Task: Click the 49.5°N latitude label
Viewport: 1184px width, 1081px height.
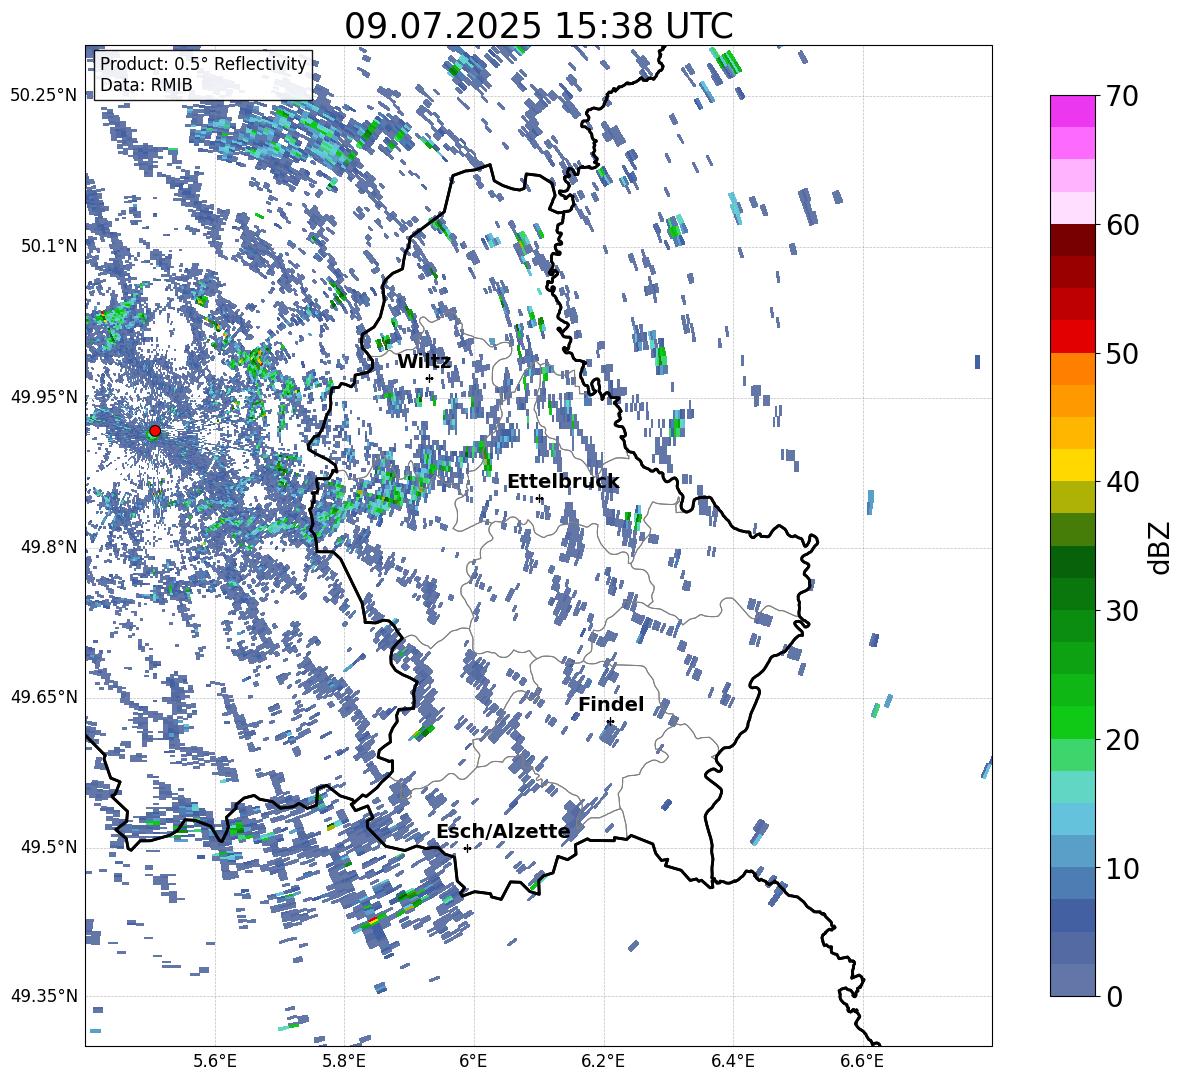Action: point(50,846)
